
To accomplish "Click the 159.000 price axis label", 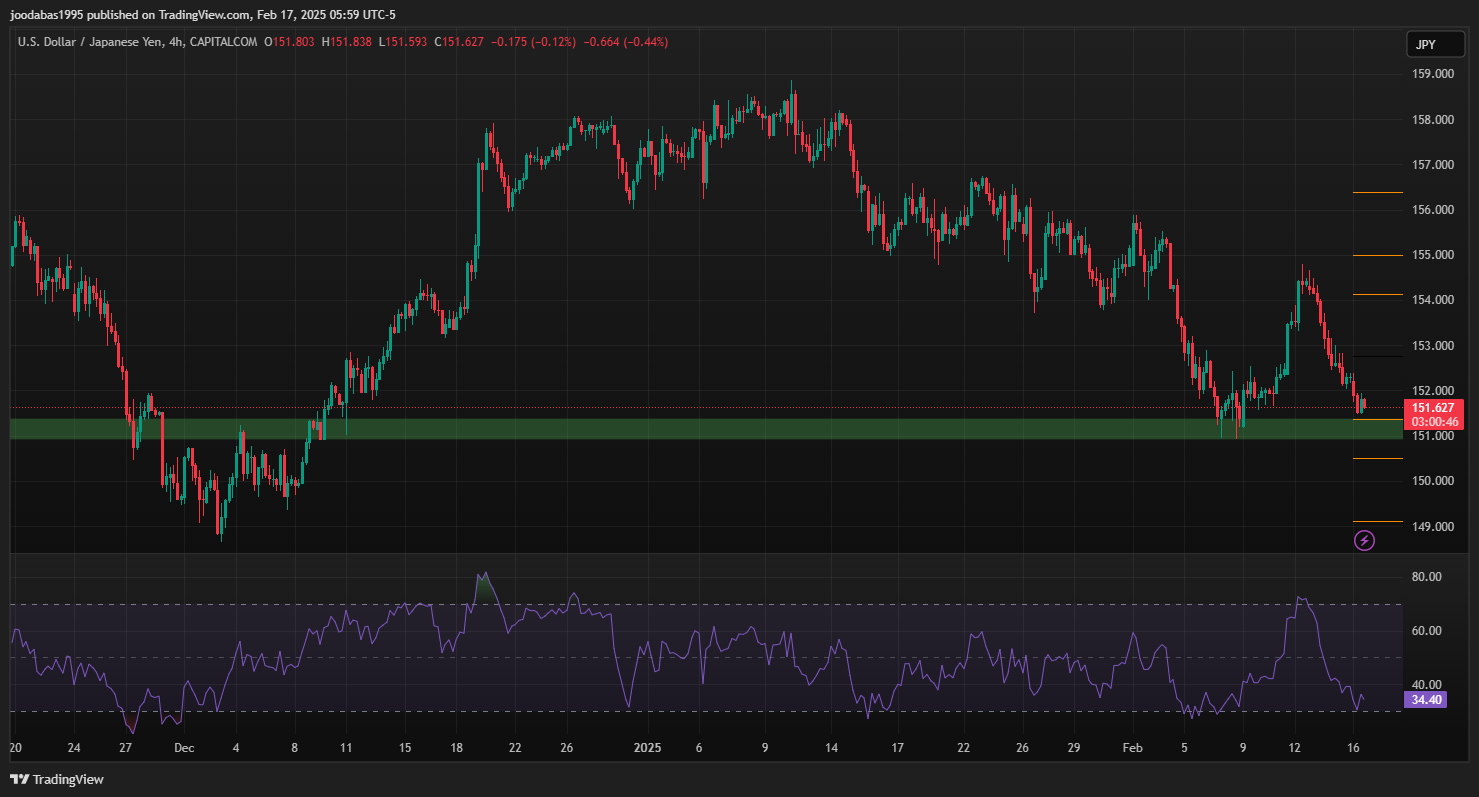I will [x=1432, y=74].
